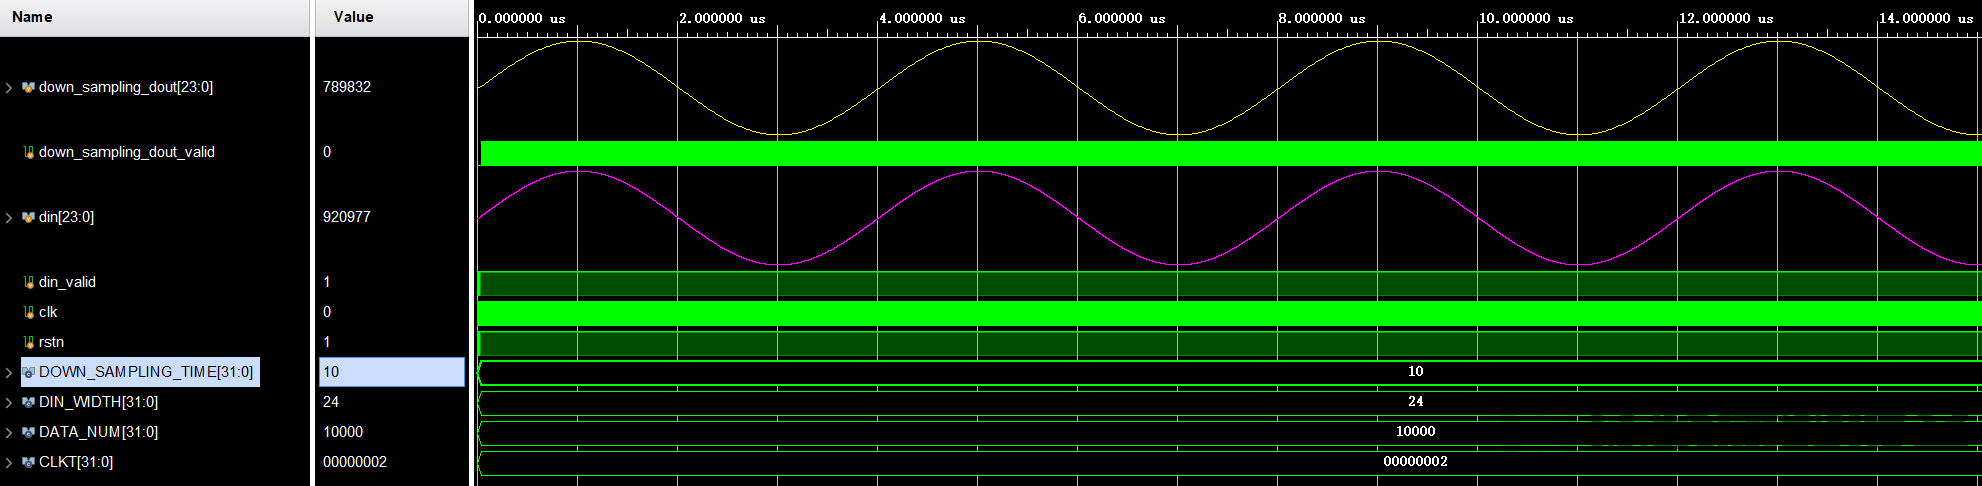Click the DOWN_SAMPLING_TIME waveform value 10
The image size is (1982, 486).
point(1415,372)
